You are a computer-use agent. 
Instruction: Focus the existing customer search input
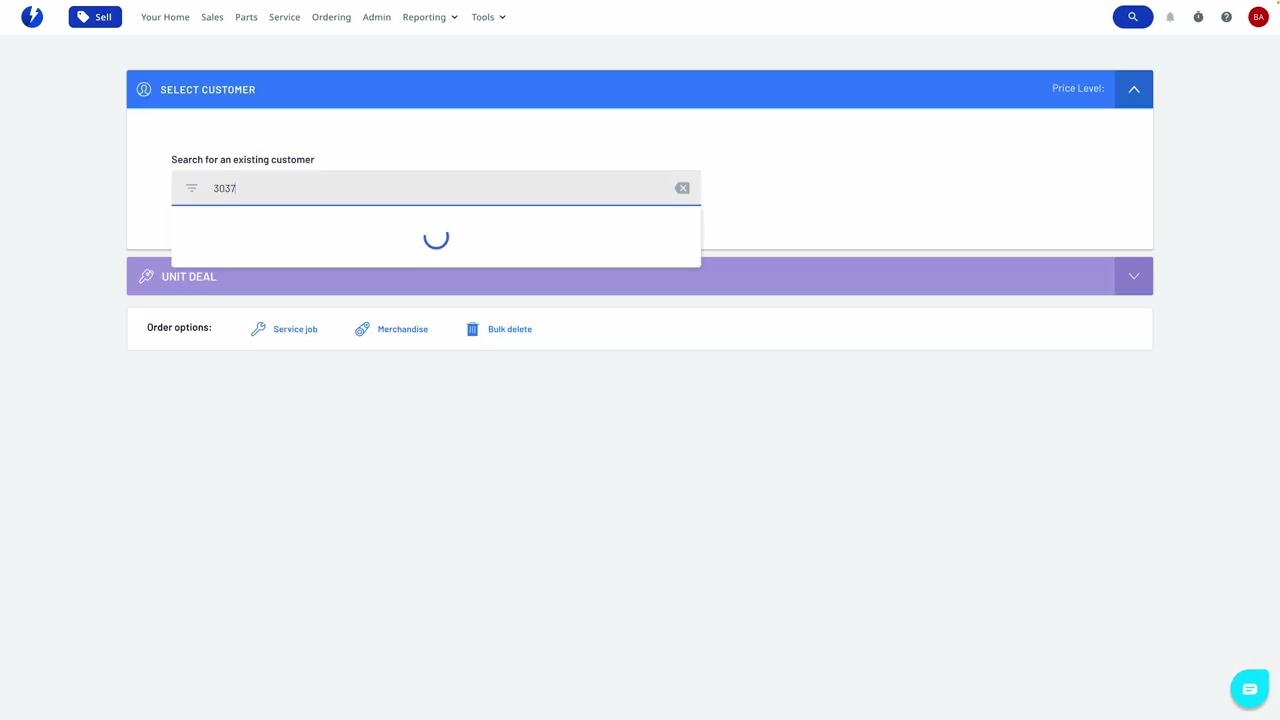[436, 188]
